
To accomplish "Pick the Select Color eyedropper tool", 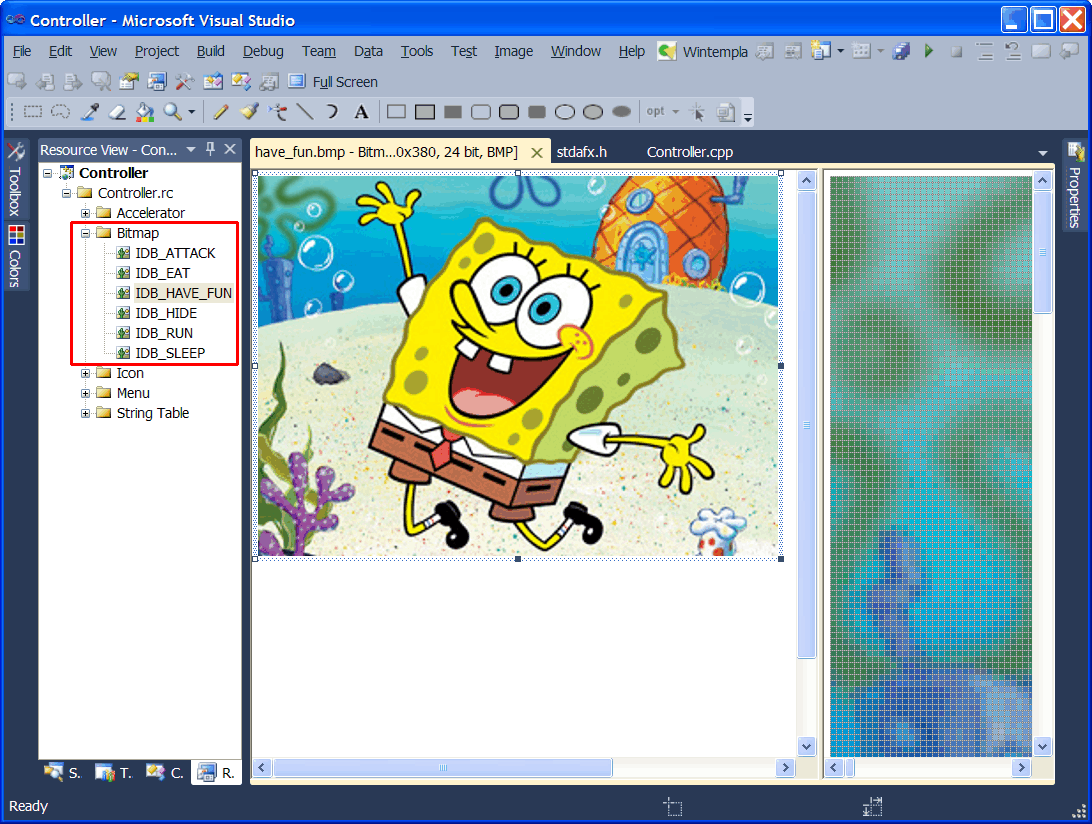I will [89, 111].
